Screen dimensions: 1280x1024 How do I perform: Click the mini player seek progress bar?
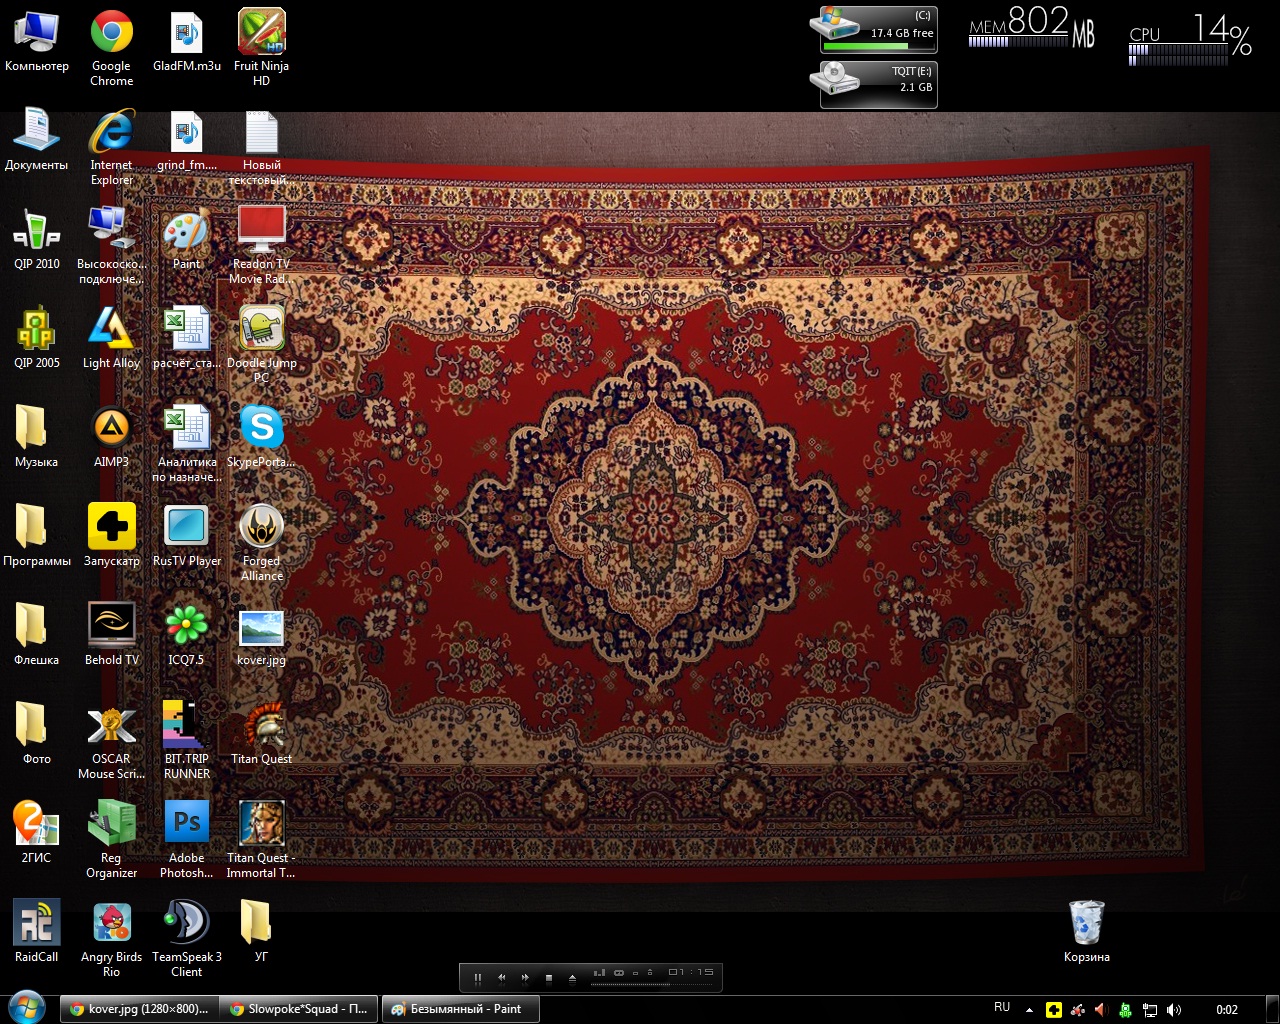[x=652, y=983]
